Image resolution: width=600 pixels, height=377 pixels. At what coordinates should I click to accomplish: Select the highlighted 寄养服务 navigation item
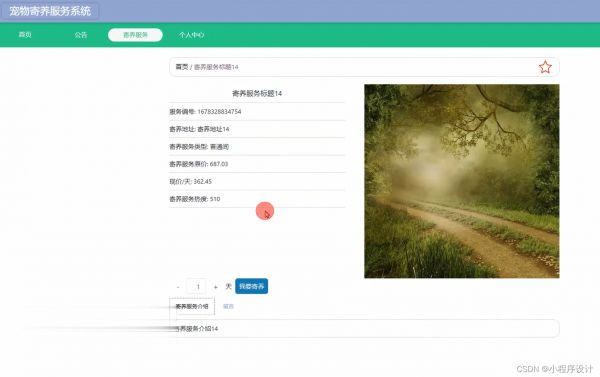pos(135,35)
